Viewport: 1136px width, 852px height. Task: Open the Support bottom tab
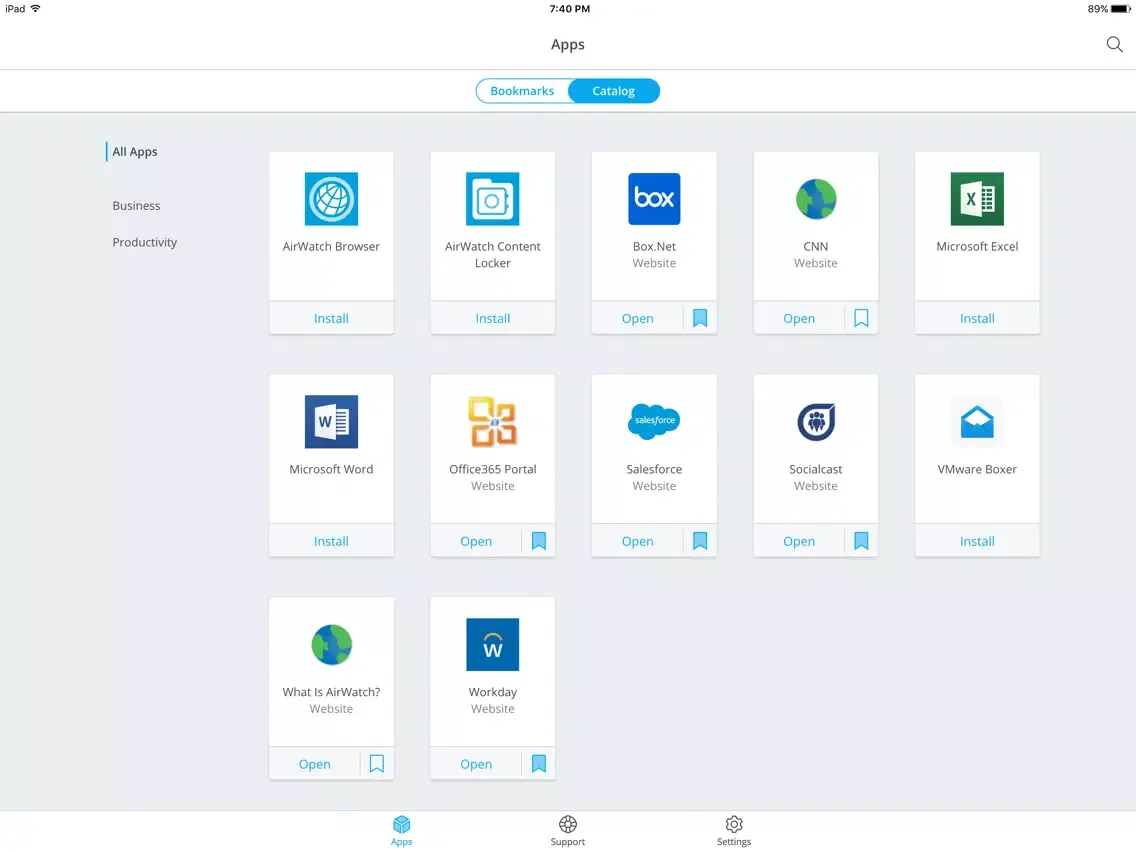[567, 830]
